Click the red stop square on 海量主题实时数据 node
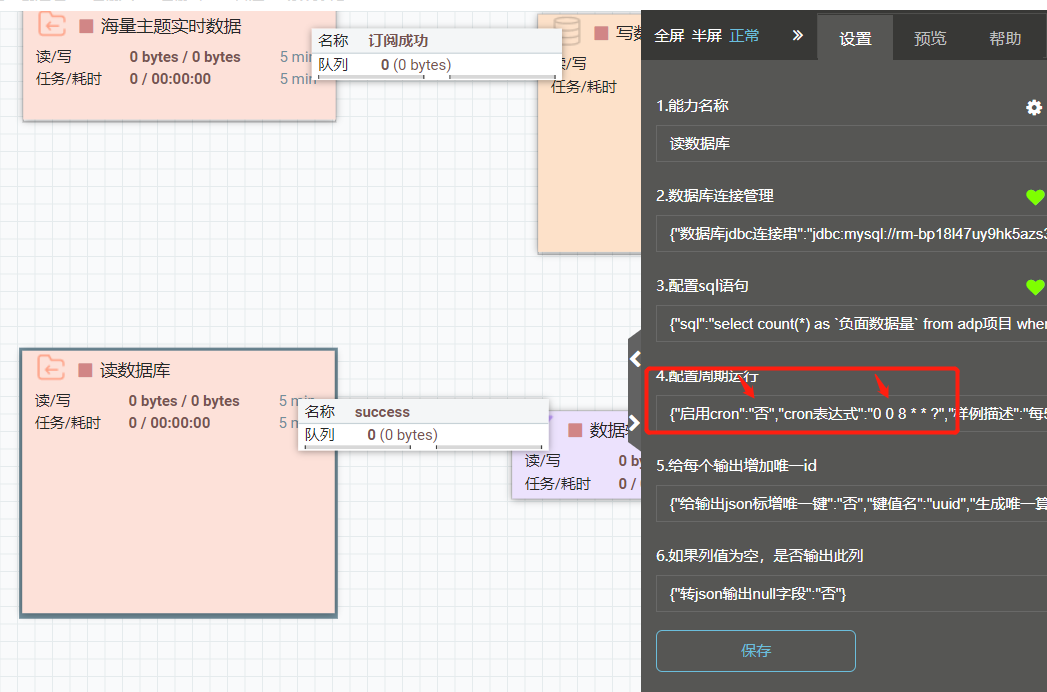This screenshot has width=1047, height=692. click(x=87, y=26)
